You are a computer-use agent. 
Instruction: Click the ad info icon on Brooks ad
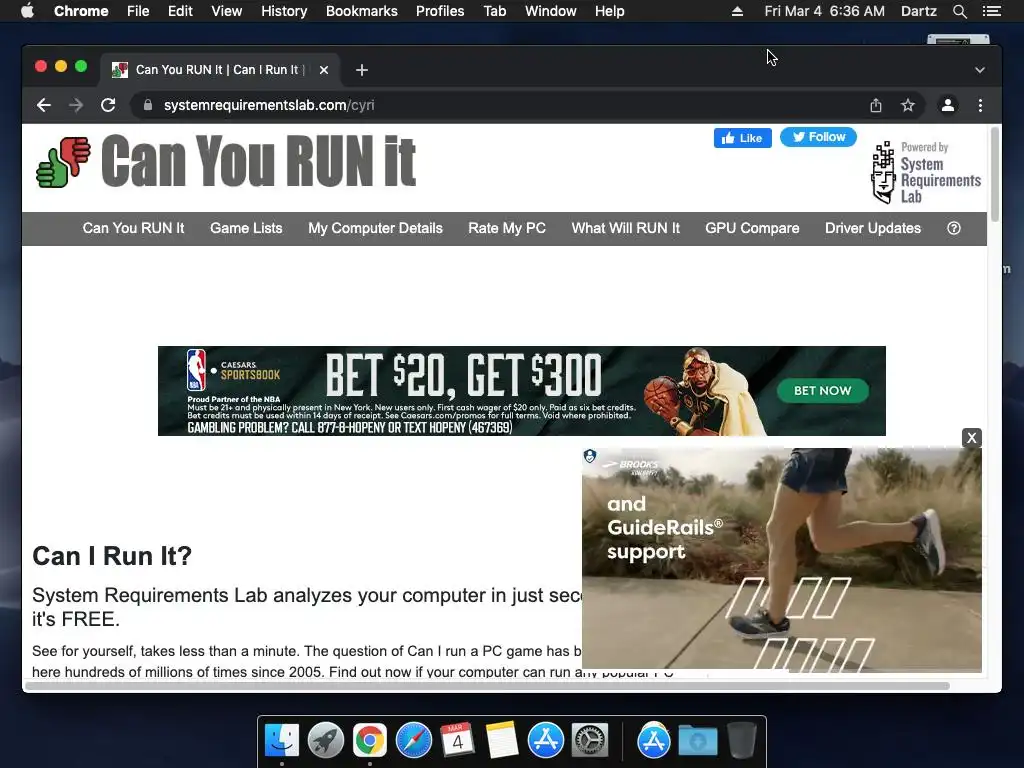(x=590, y=456)
